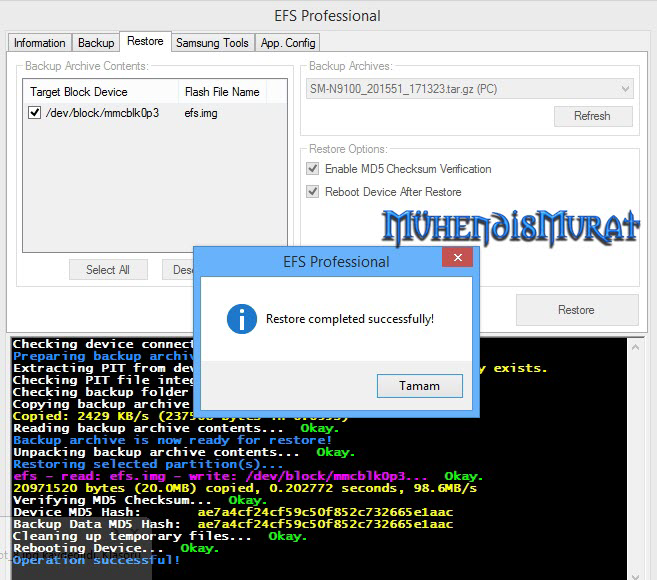
Task: Toggle Enable MD5 Checksum Verification checkbox
Action: click(314, 169)
